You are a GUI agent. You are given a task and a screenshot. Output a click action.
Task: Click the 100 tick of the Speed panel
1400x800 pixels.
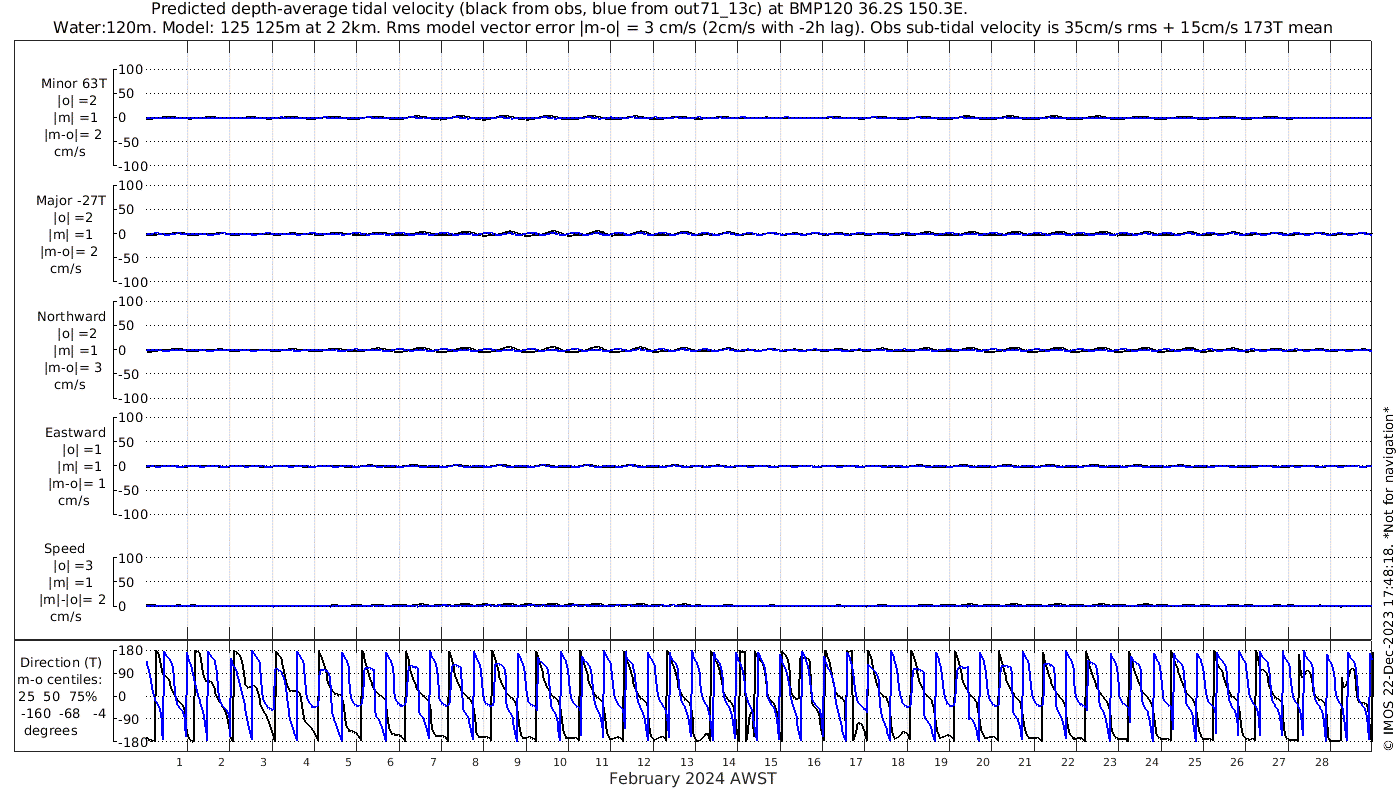pos(133,558)
